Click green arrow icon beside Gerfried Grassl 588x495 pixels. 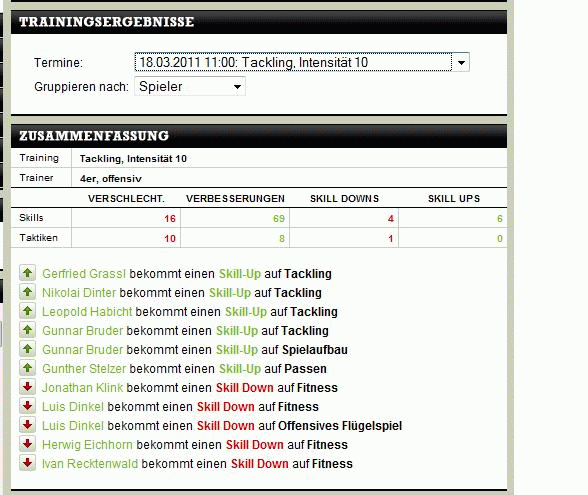[x=27, y=273]
